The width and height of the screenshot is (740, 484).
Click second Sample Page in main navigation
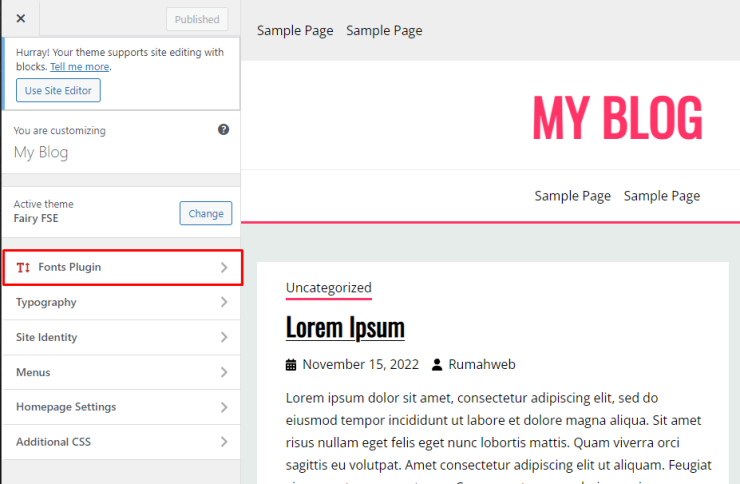pos(662,196)
